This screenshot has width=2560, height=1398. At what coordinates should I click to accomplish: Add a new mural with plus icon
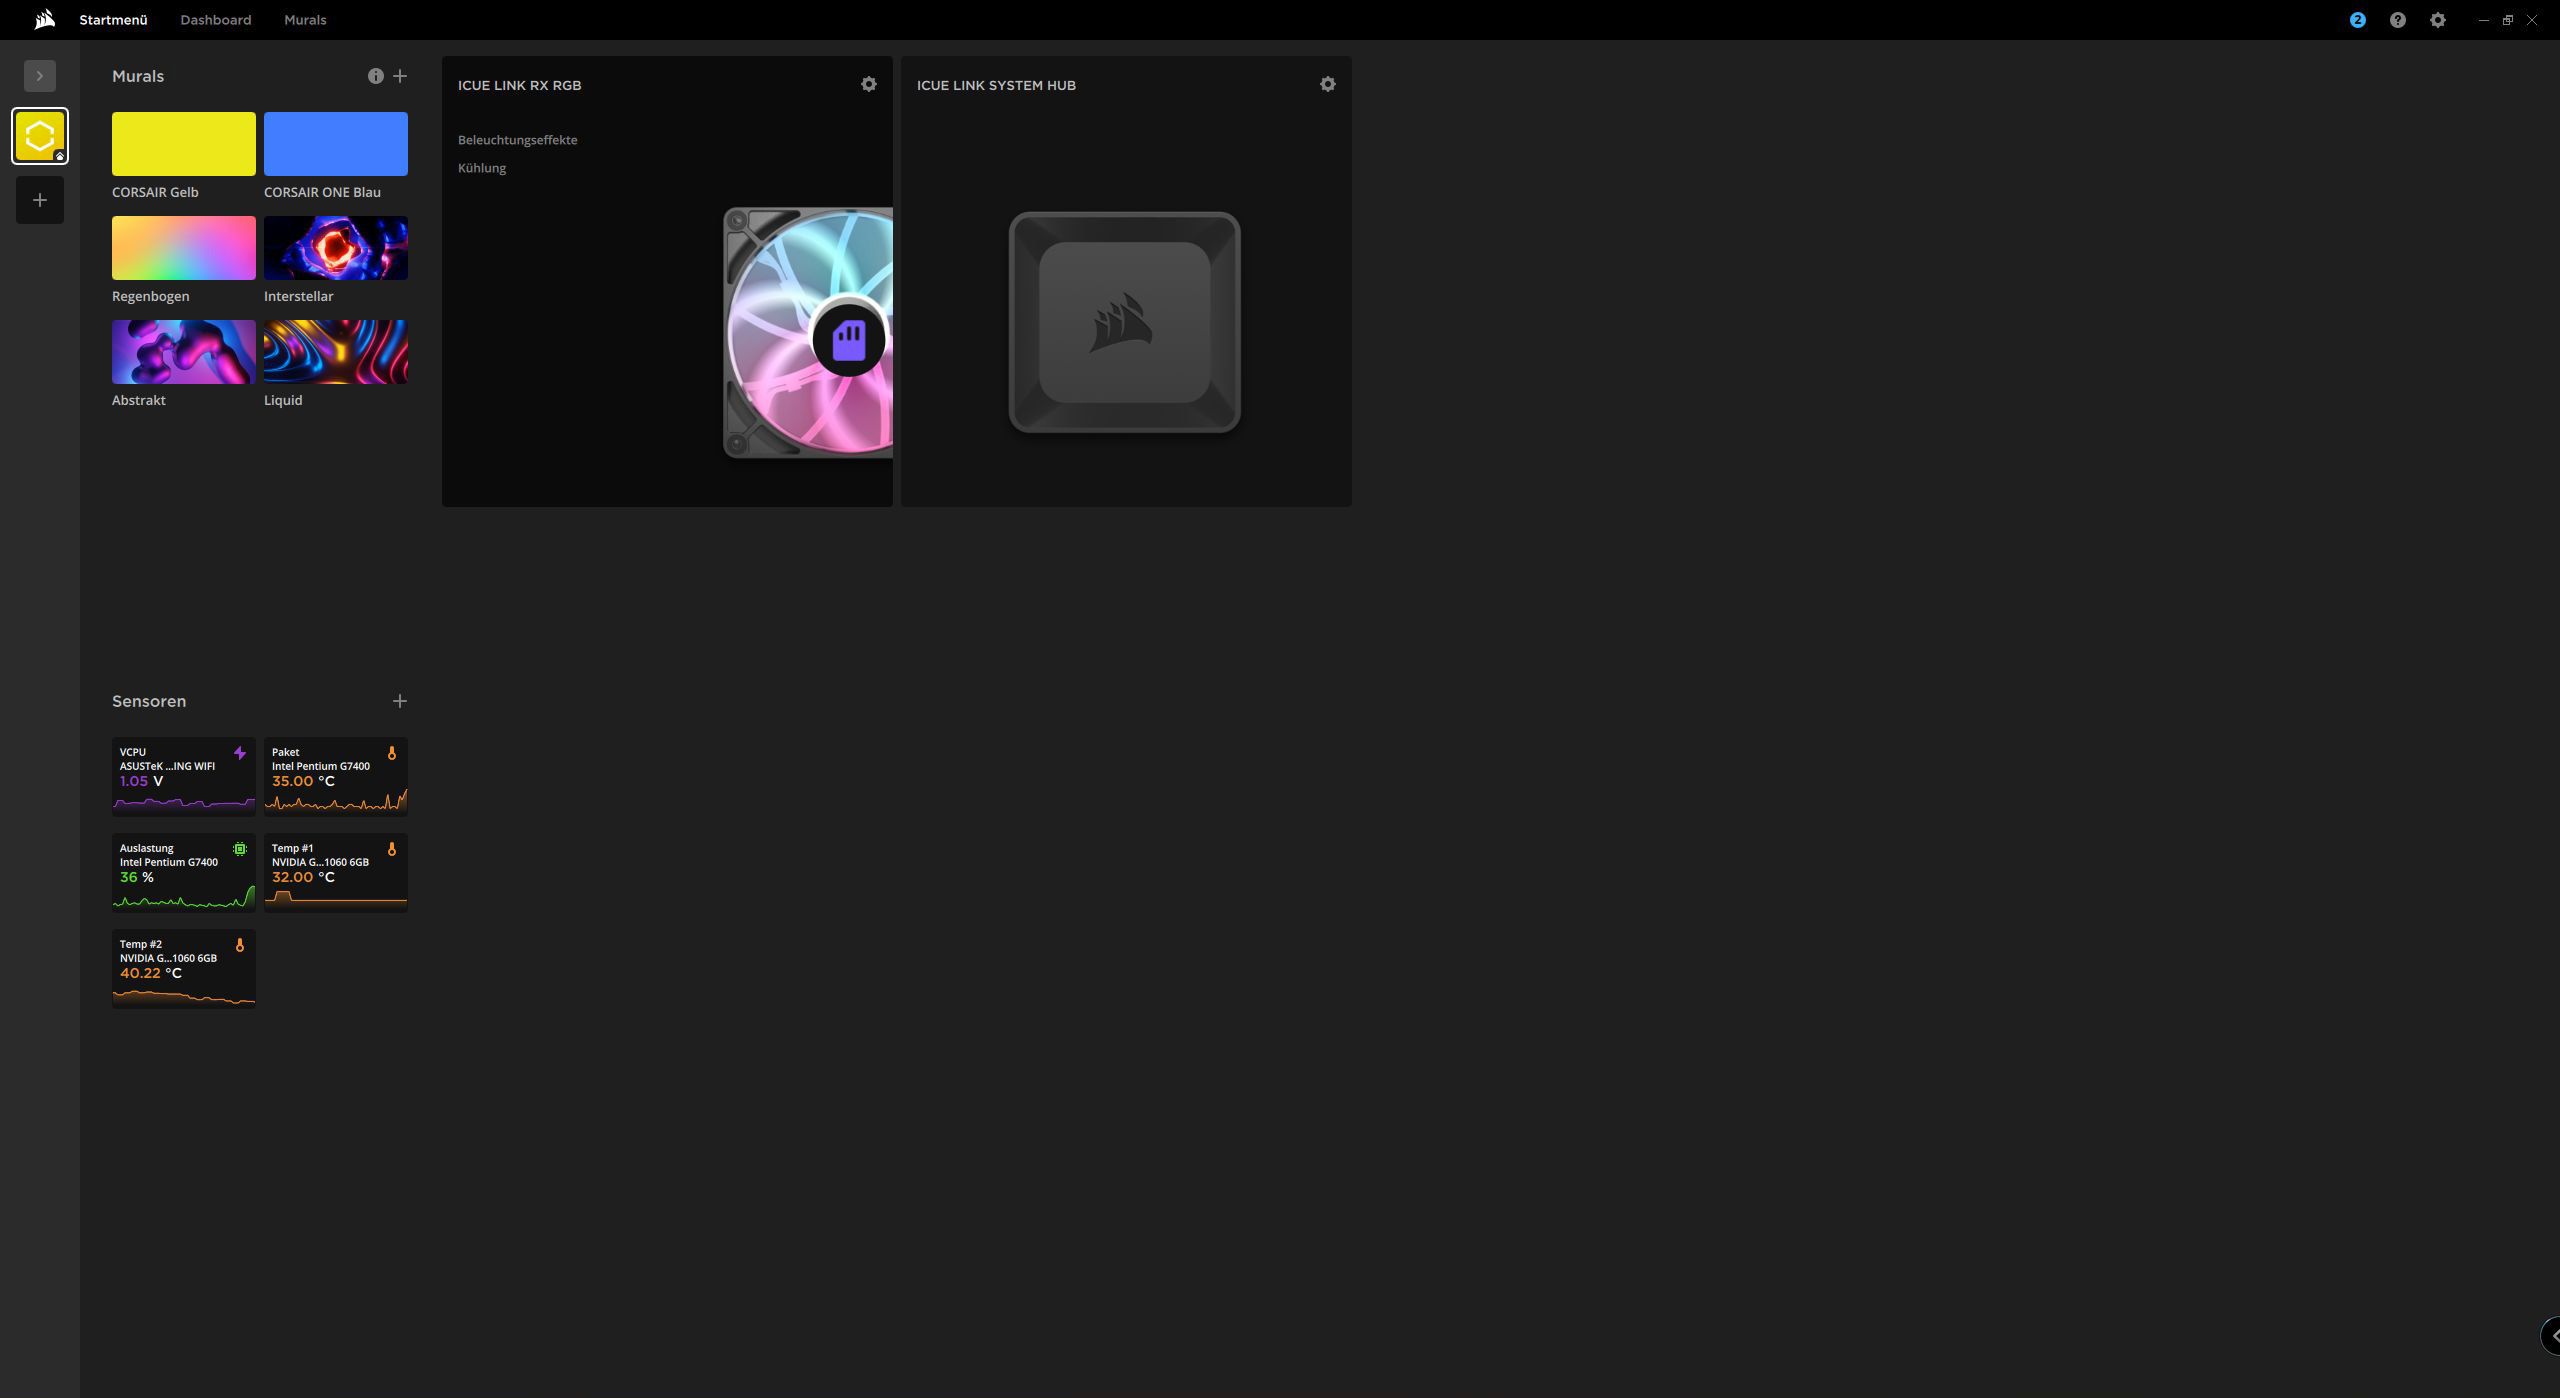tap(400, 76)
